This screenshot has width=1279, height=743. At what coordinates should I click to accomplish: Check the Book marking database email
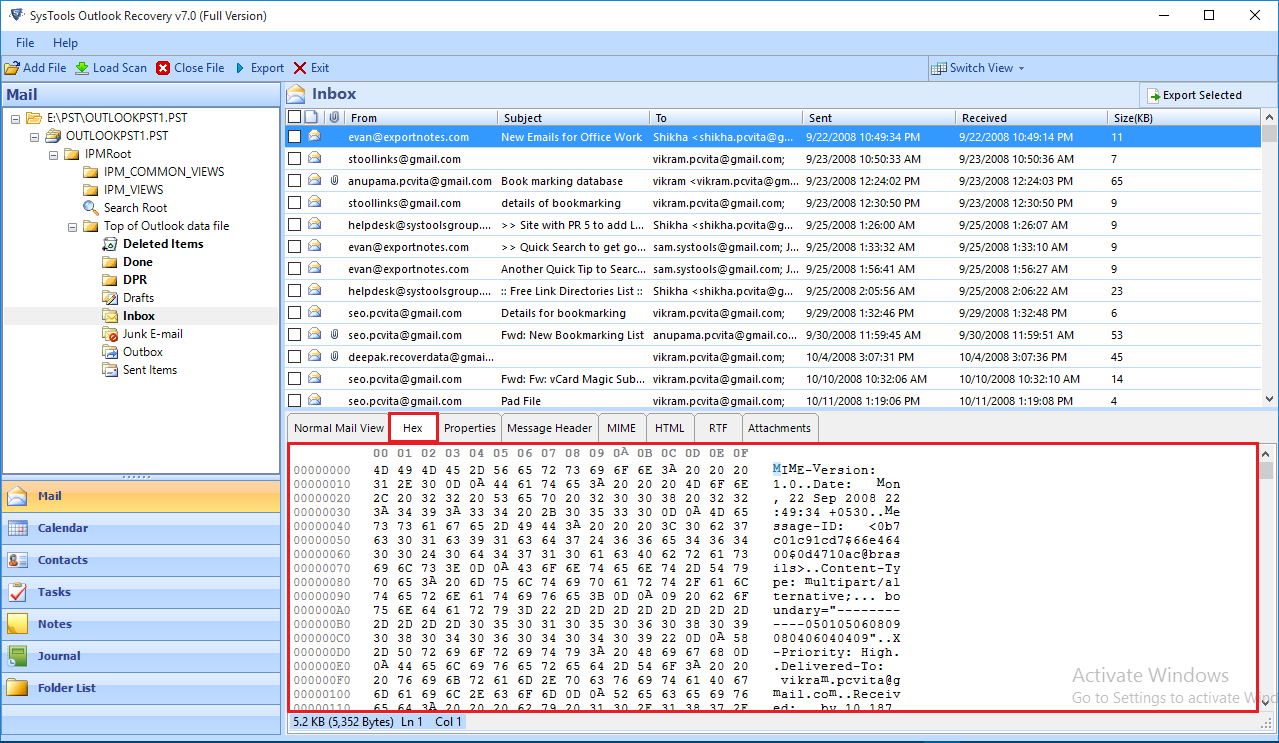[294, 181]
